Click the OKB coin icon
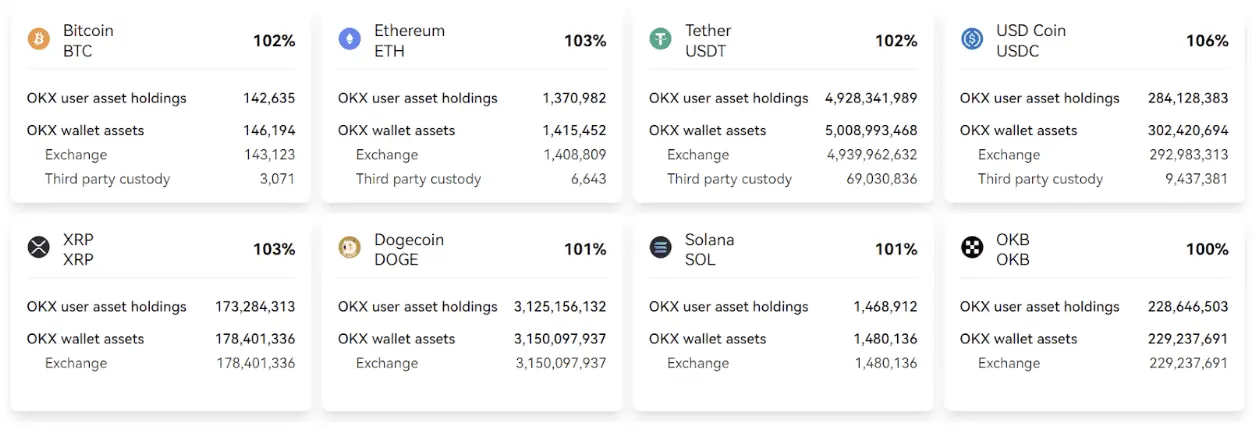The height and width of the screenshot is (432, 1260). 971,248
